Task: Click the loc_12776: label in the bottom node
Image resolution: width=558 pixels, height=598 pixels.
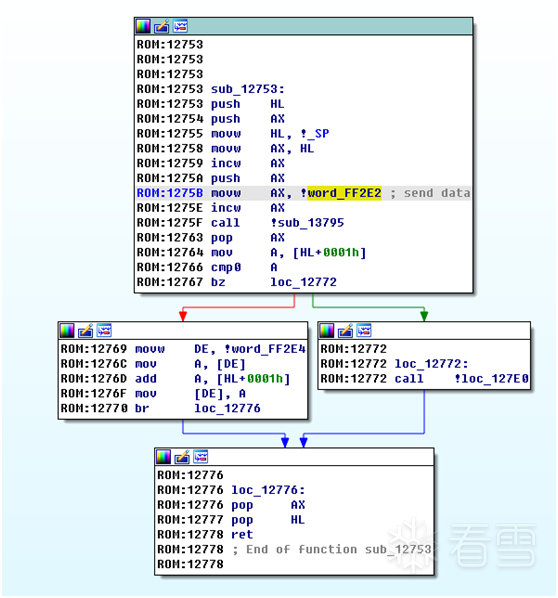Action: coord(269,490)
